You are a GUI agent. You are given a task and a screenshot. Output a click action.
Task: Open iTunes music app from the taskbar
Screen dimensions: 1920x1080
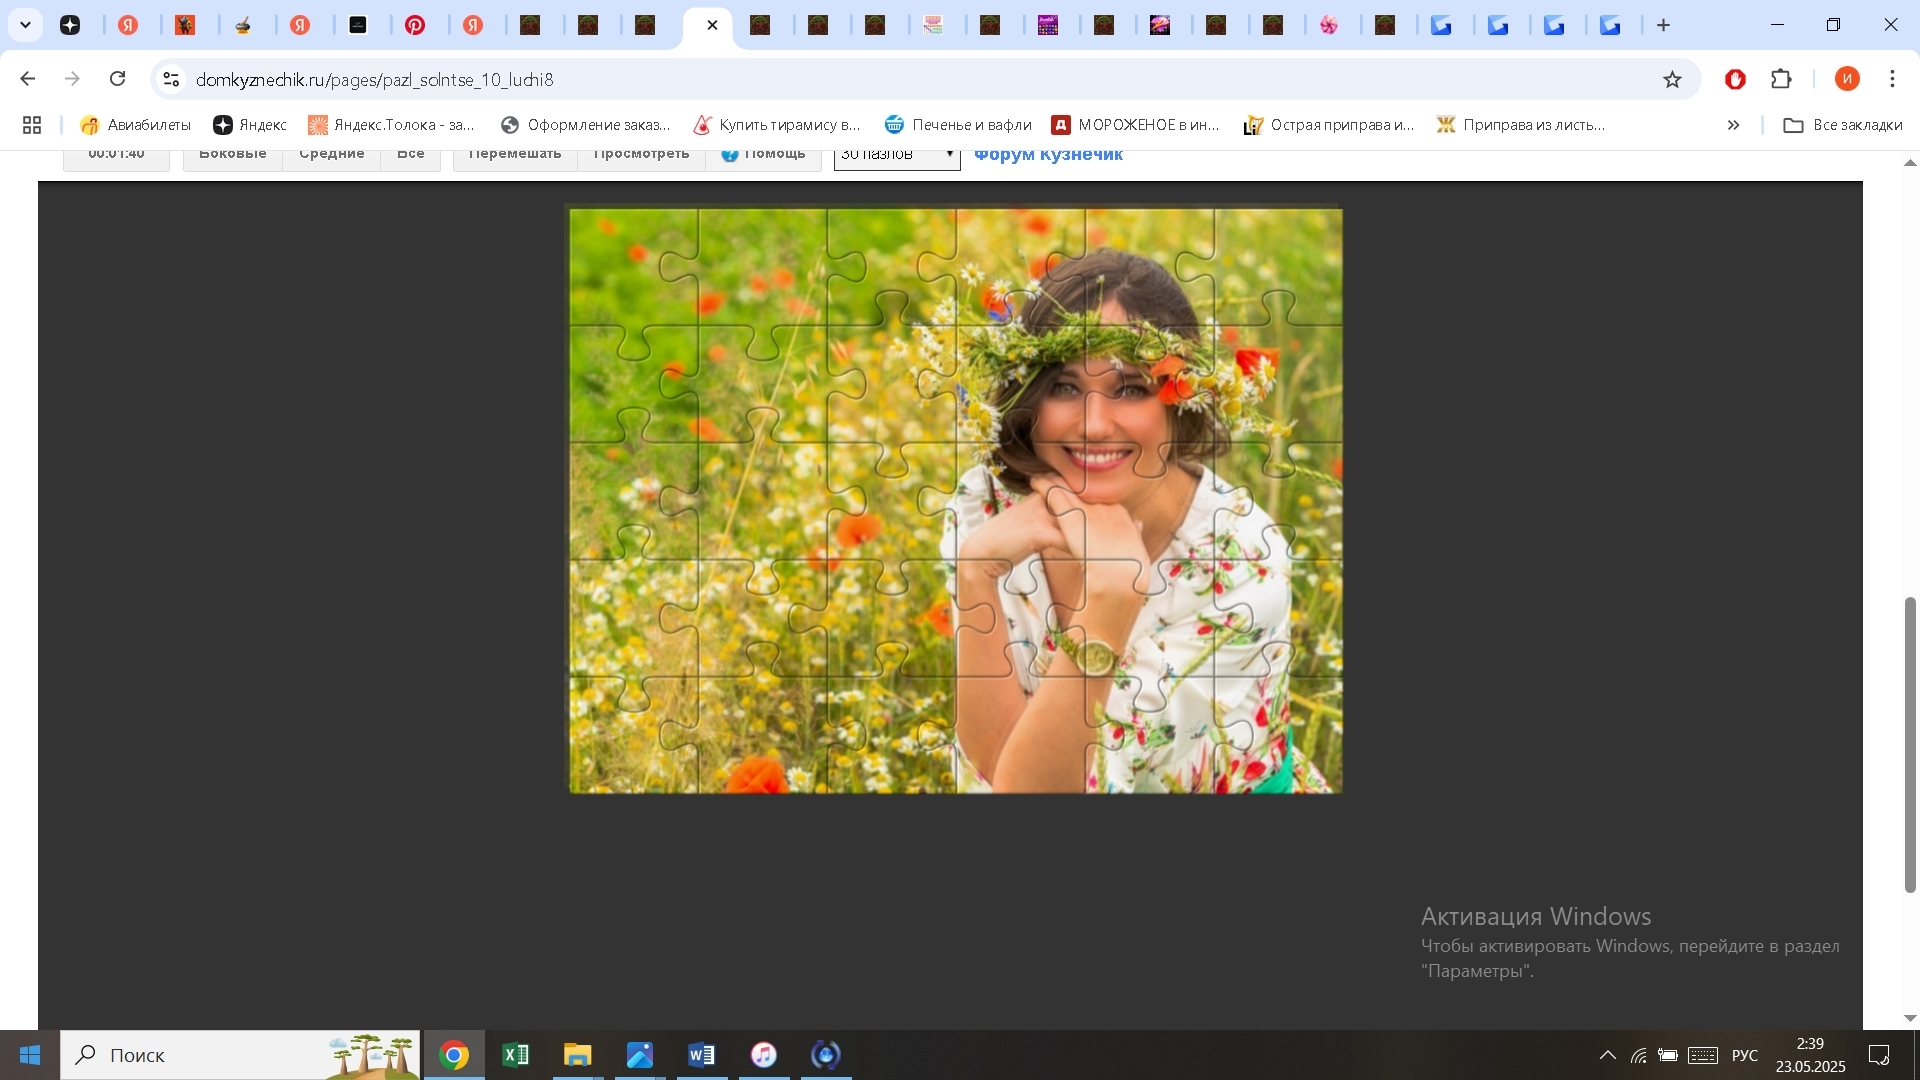pos(764,1055)
